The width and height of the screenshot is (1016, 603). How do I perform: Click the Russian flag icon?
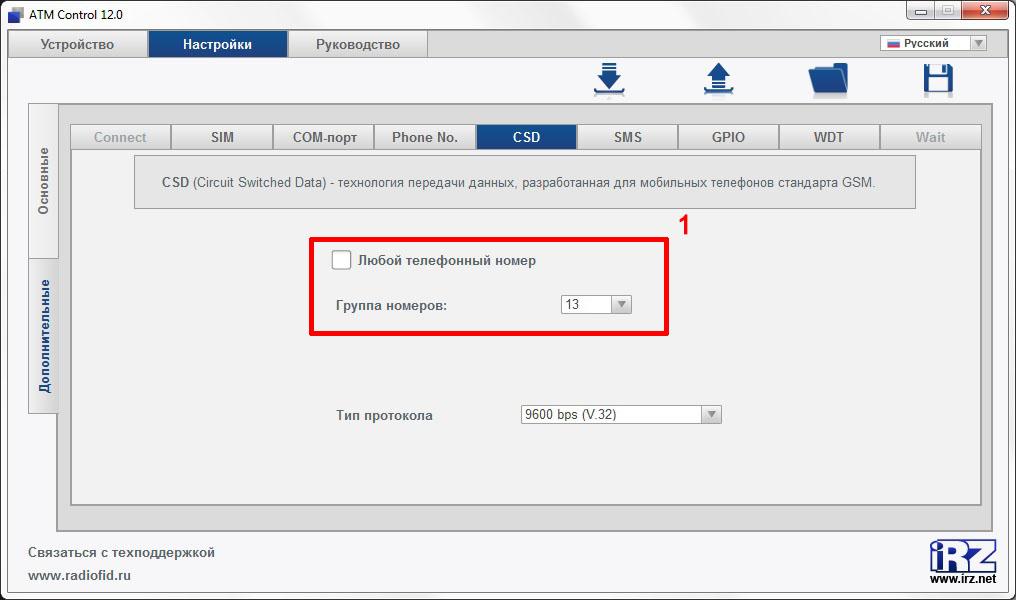coord(894,43)
